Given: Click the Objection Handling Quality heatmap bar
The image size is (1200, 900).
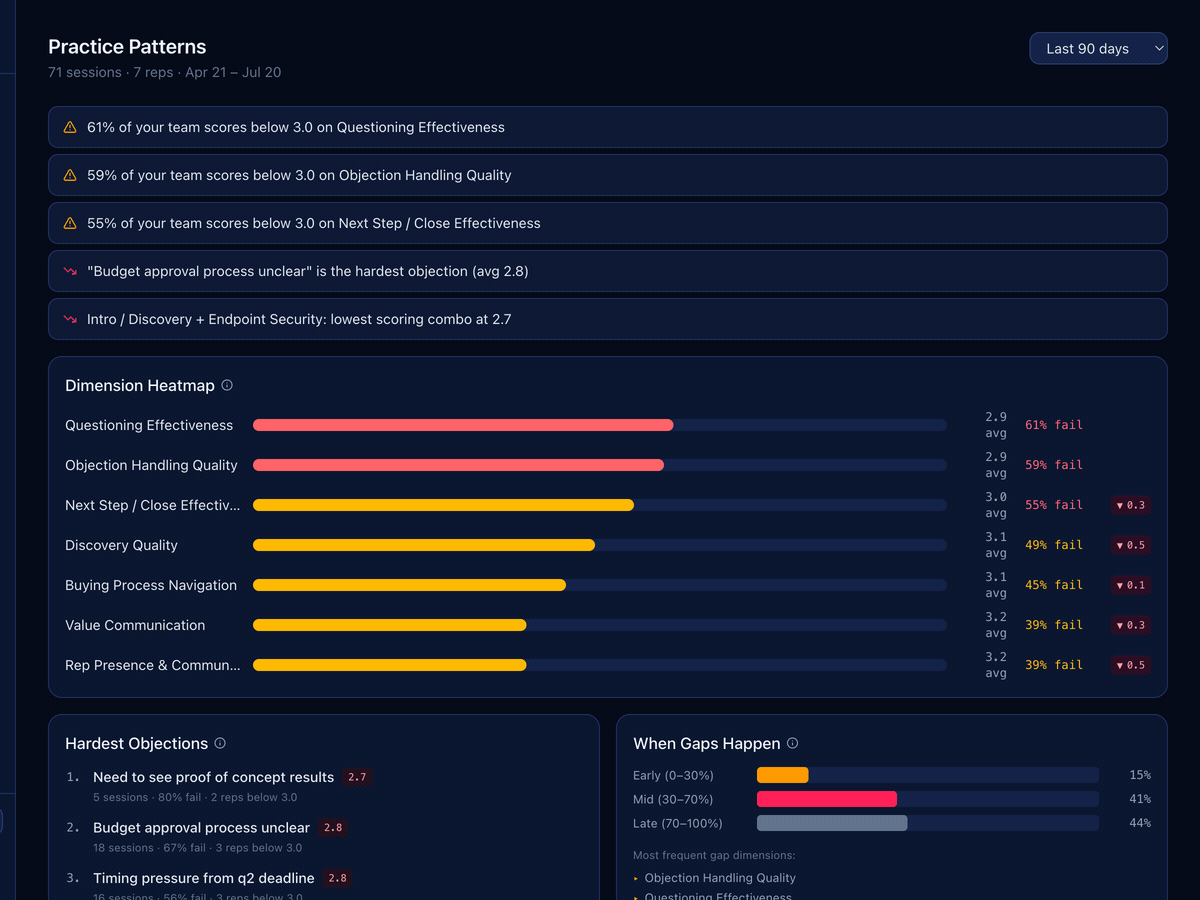Looking at the screenshot, I should 600,465.
